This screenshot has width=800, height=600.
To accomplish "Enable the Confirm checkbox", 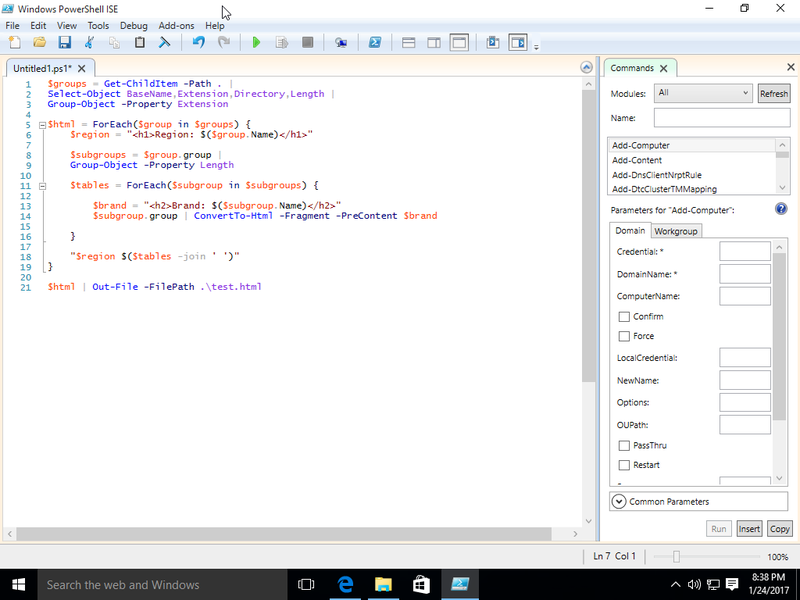I will (624, 317).
